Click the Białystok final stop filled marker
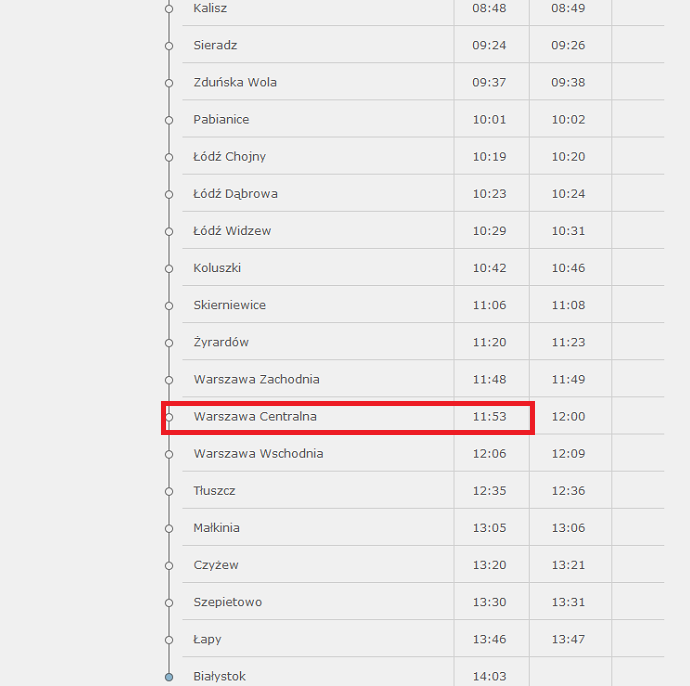 [169, 677]
